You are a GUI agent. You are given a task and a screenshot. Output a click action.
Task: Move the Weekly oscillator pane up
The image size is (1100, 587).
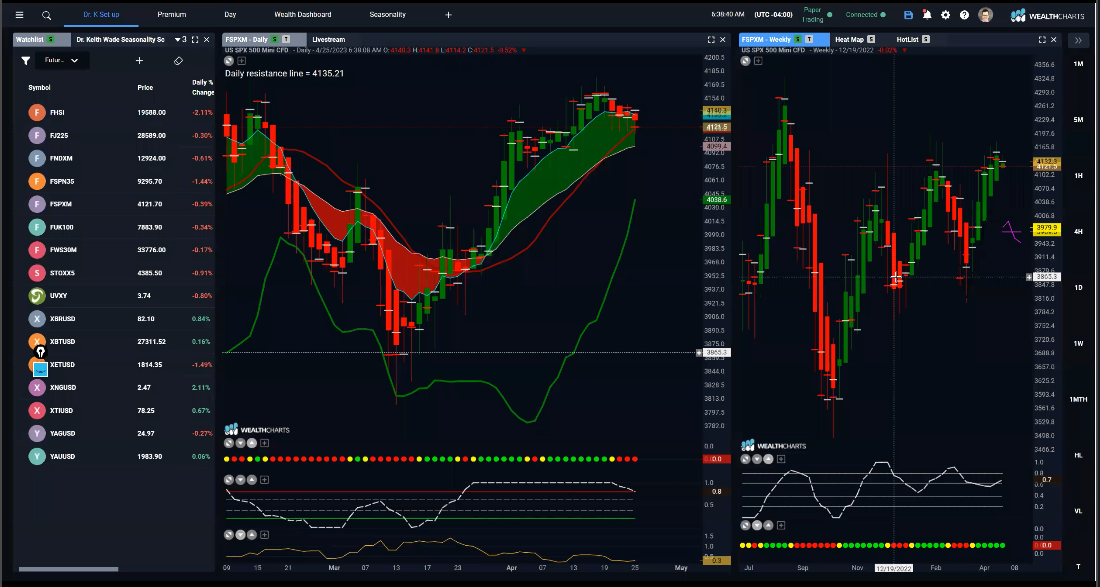(x=768, y=459)
